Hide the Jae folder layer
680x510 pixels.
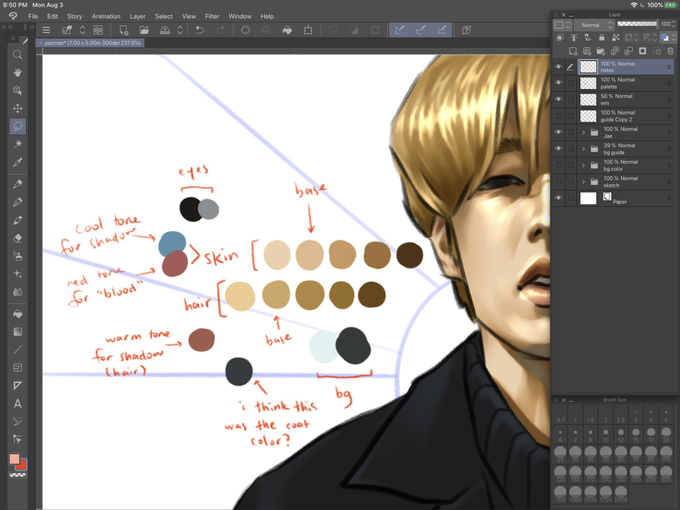point(559,132)
